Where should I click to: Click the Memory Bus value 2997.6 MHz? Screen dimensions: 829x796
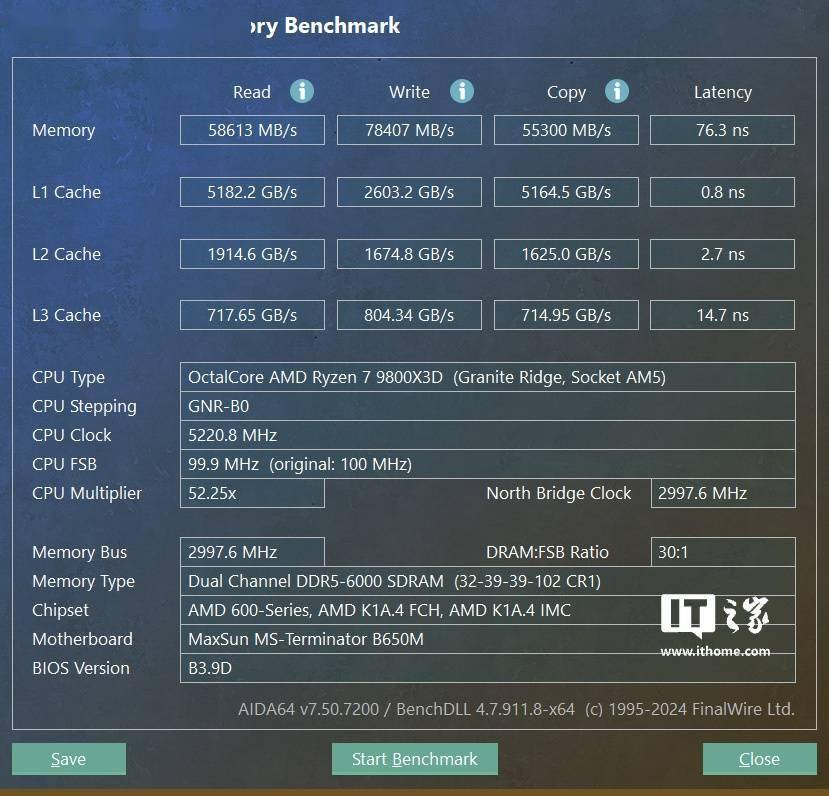[252, 552]
